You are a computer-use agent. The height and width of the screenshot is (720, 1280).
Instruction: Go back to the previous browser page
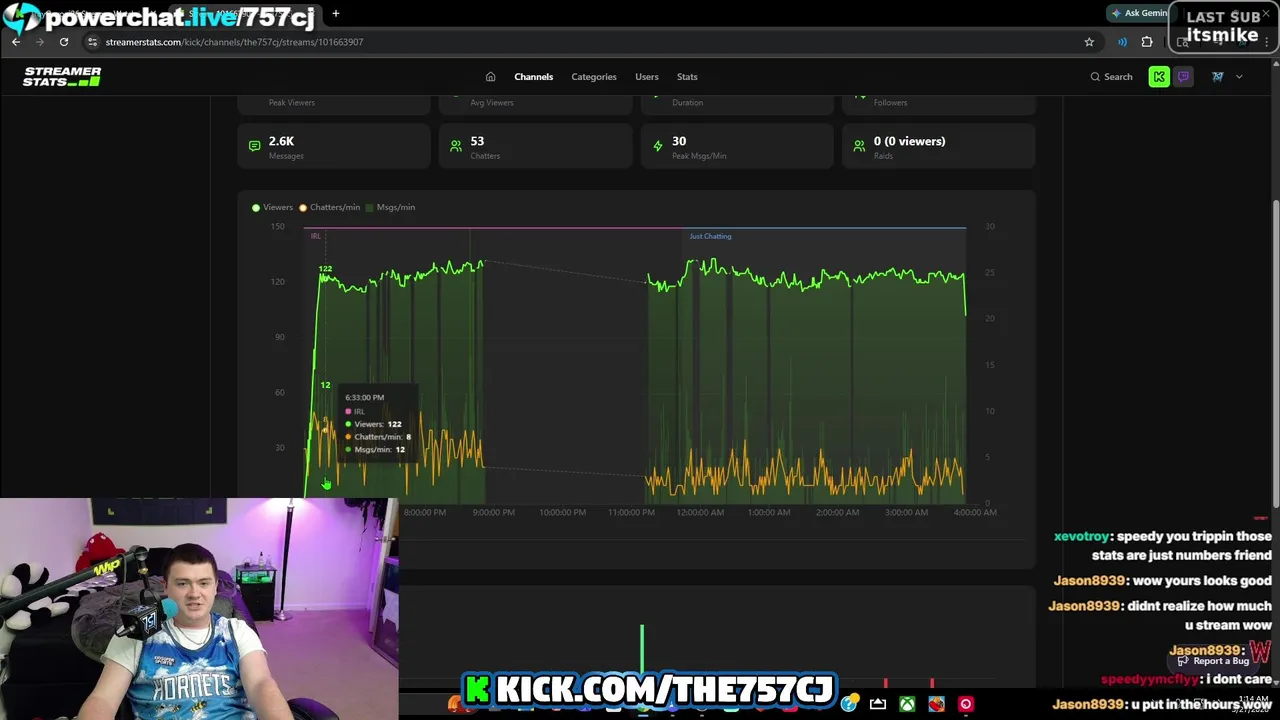tap(16, 42)
